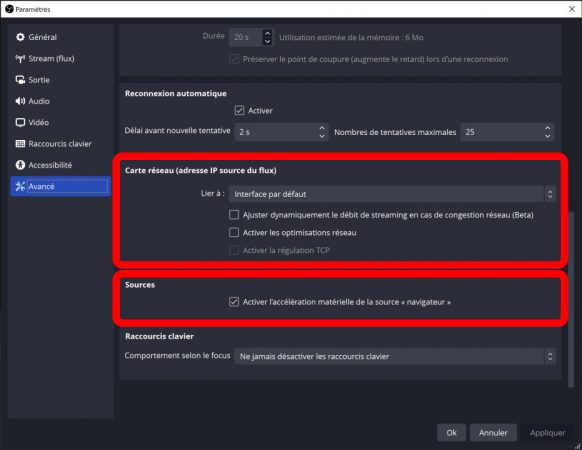Viewport: 582px width, 450px height.
Task: Click the Accessibilité person icon
Action: (20, 165)
